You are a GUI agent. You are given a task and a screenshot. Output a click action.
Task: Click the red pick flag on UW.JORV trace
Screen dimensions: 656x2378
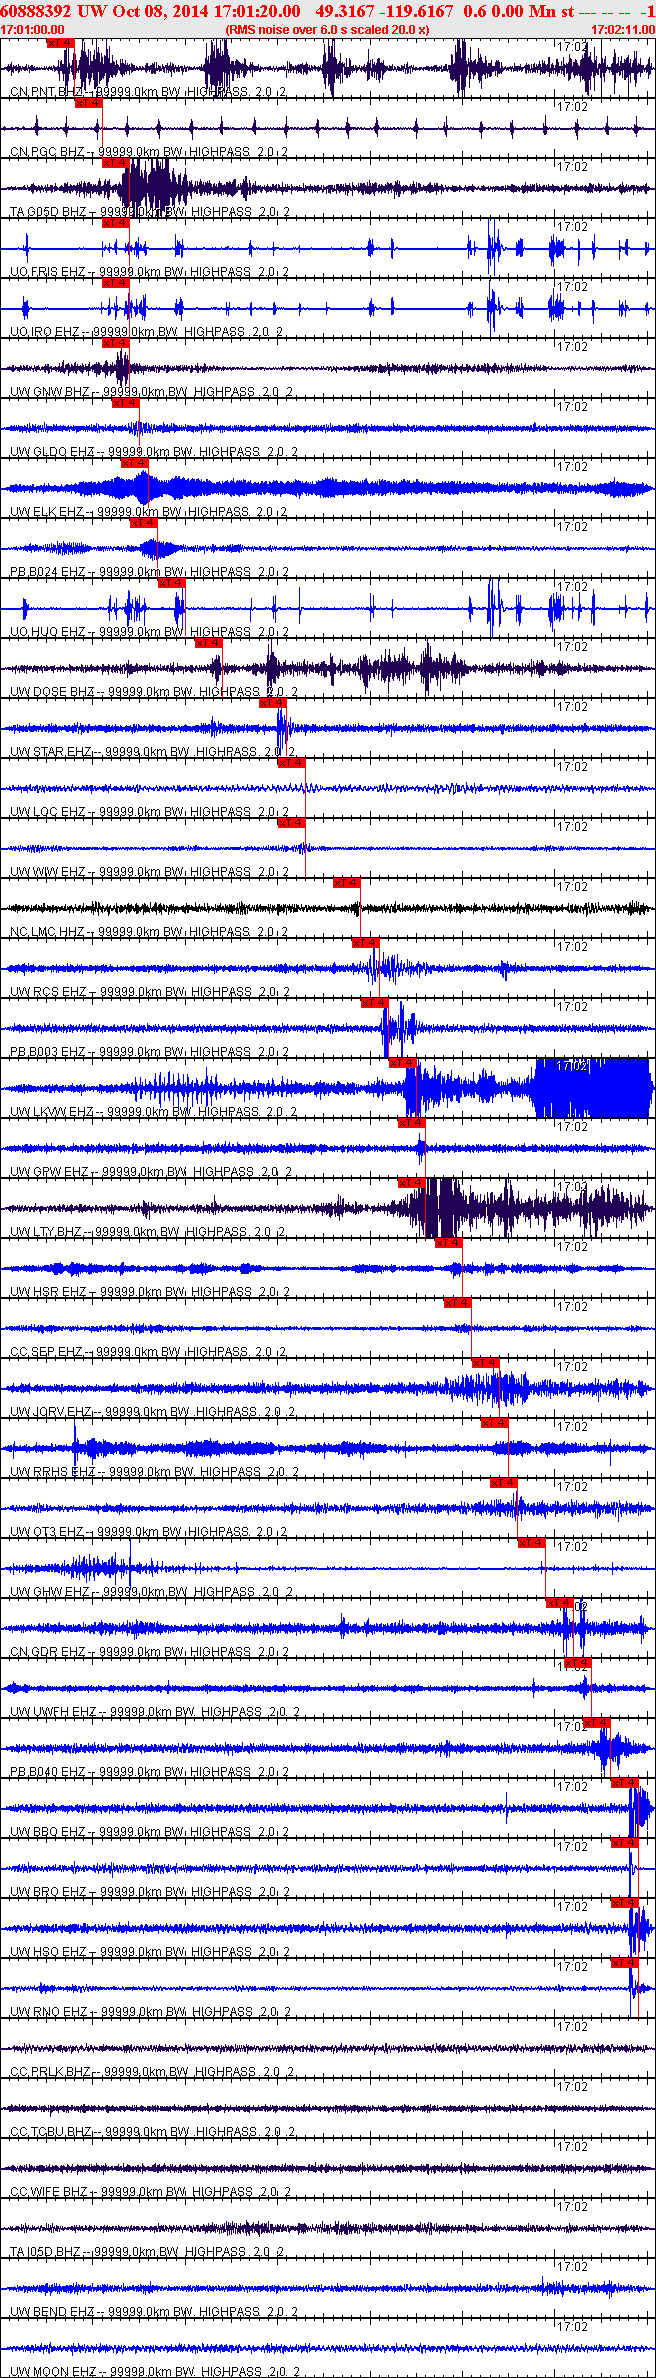click(485, 1363)
